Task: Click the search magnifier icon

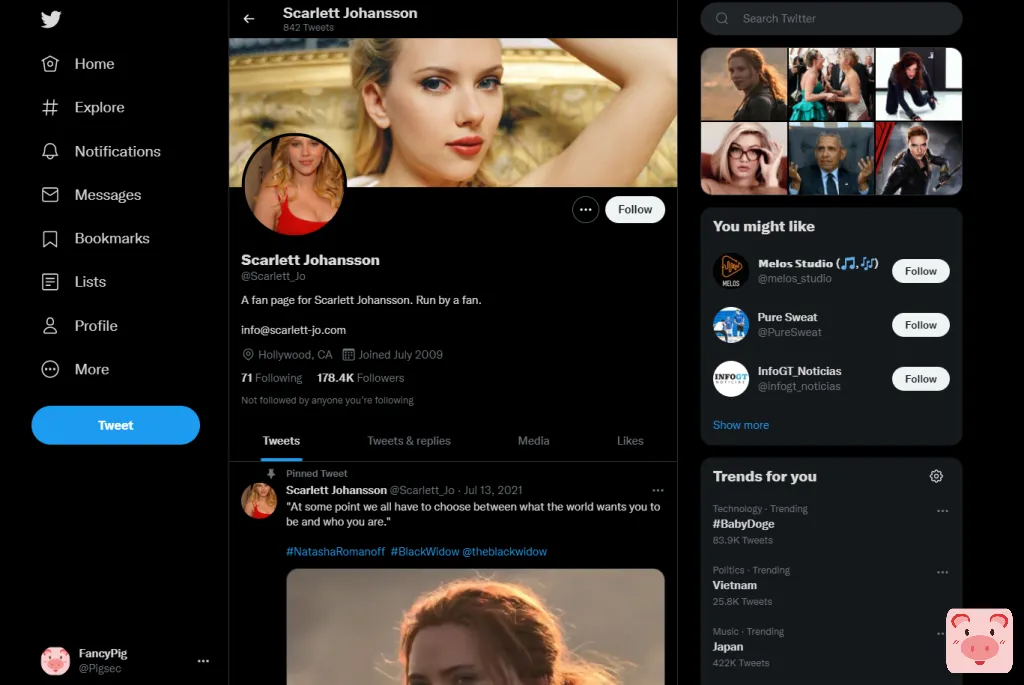Action: click(x=722, y=19)
